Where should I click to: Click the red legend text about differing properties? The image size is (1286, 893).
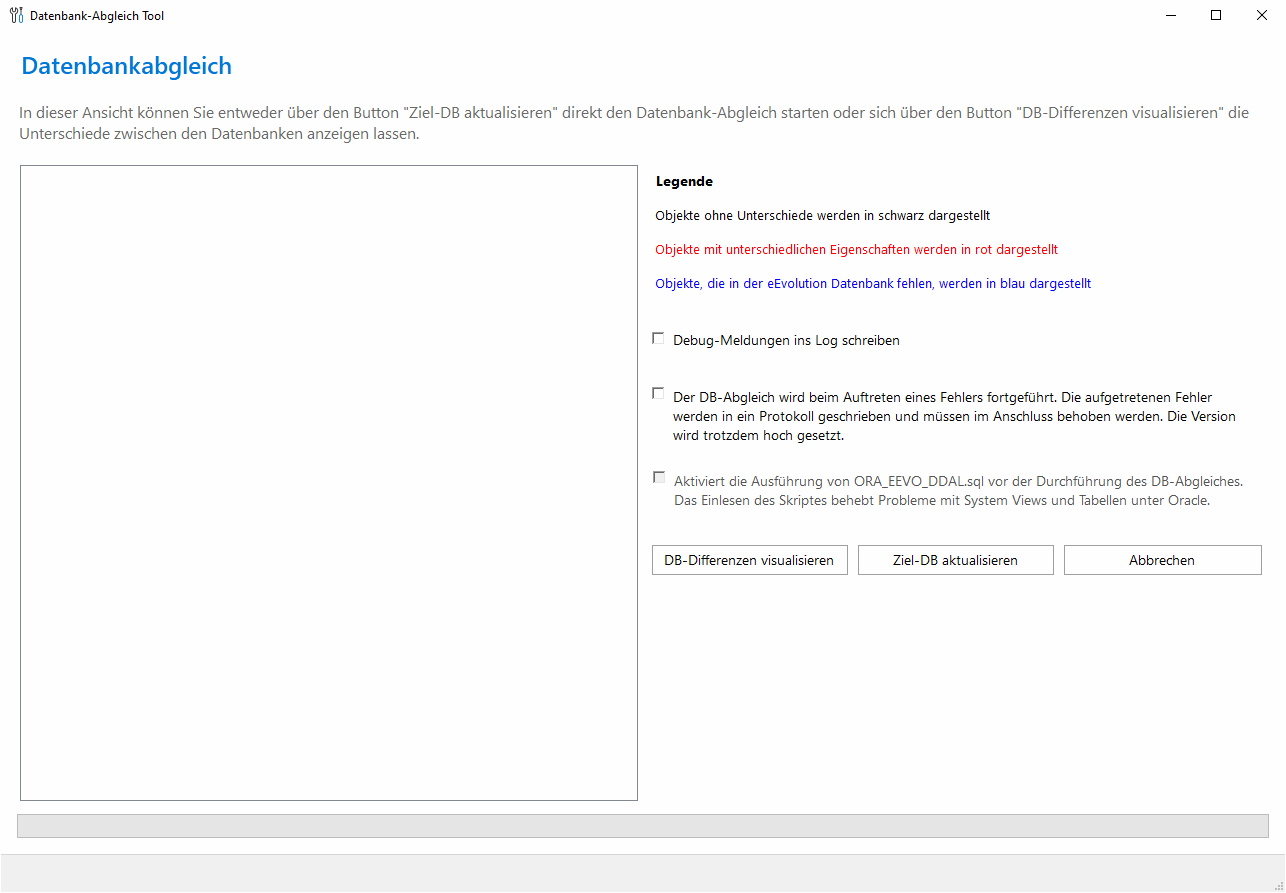856,249
